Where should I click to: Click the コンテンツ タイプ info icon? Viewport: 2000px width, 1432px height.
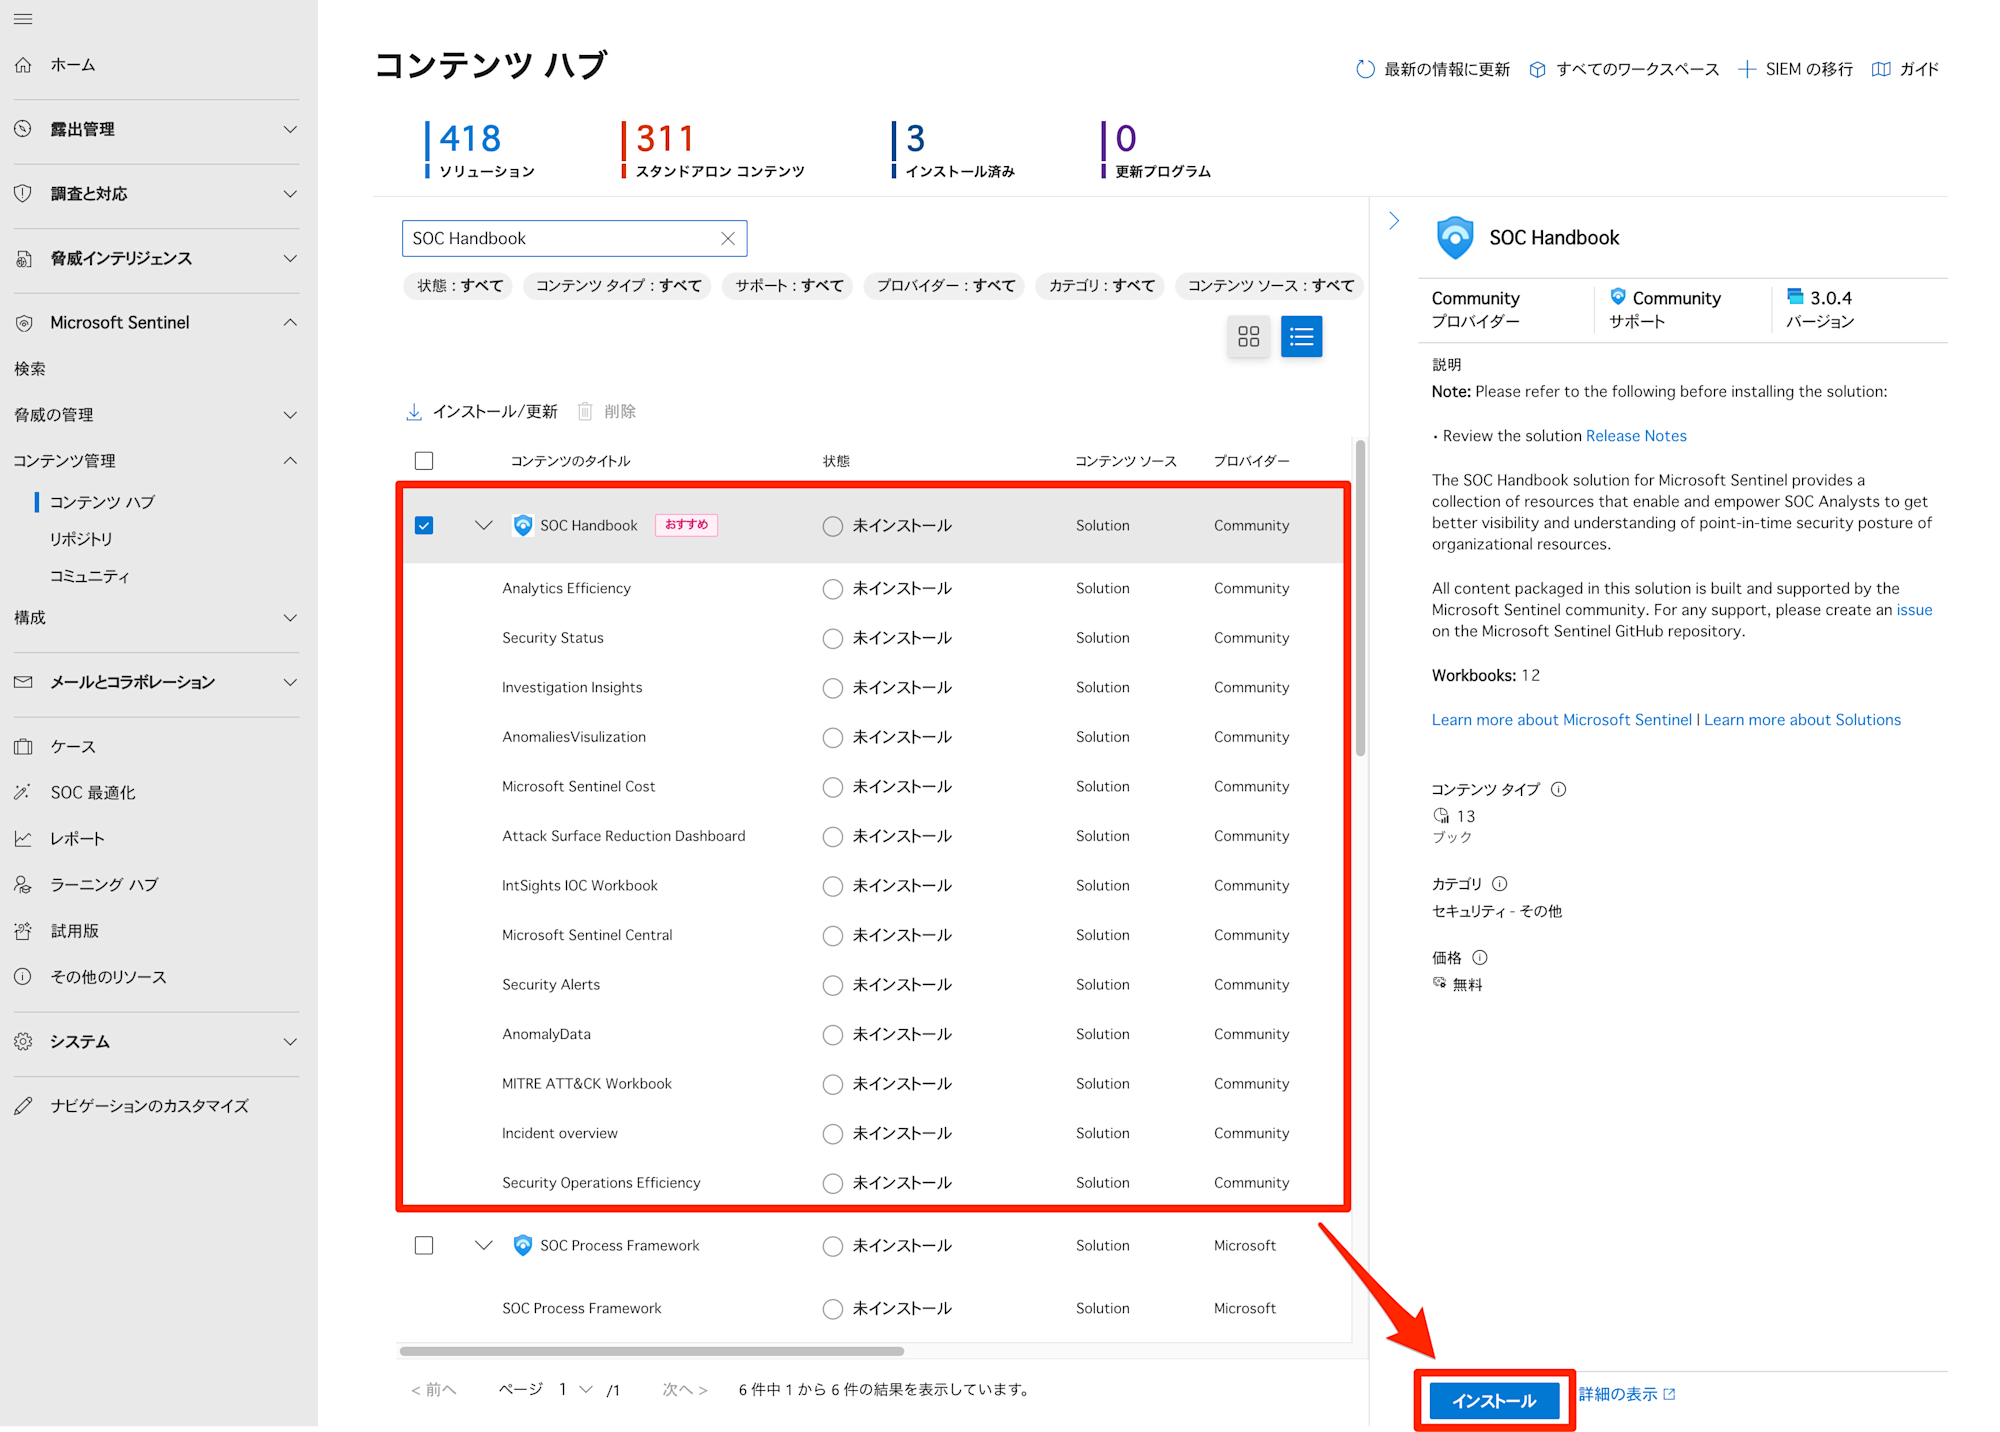point(1558,789)
